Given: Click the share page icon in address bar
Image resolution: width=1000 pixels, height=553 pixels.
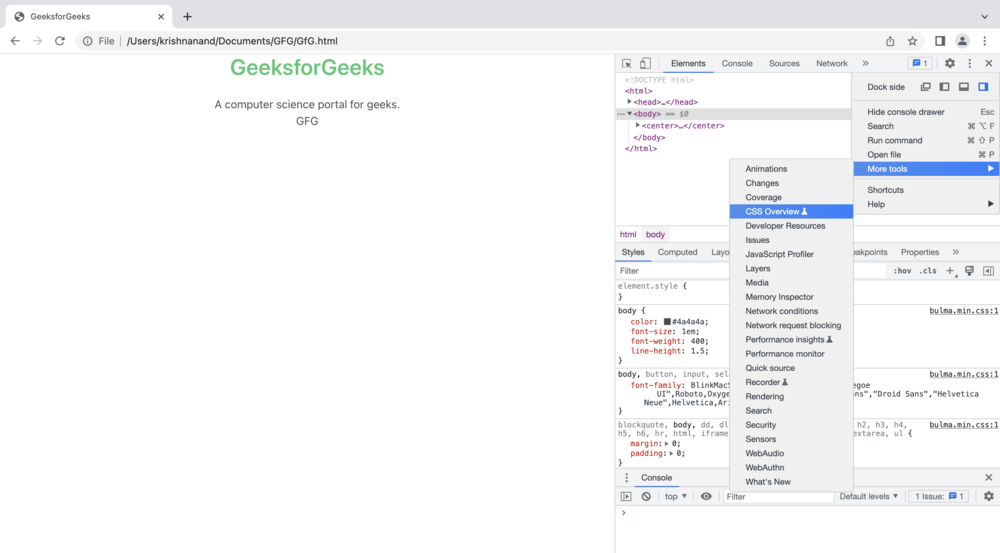Looking at the screenshot, I should [x=890, y=41].
